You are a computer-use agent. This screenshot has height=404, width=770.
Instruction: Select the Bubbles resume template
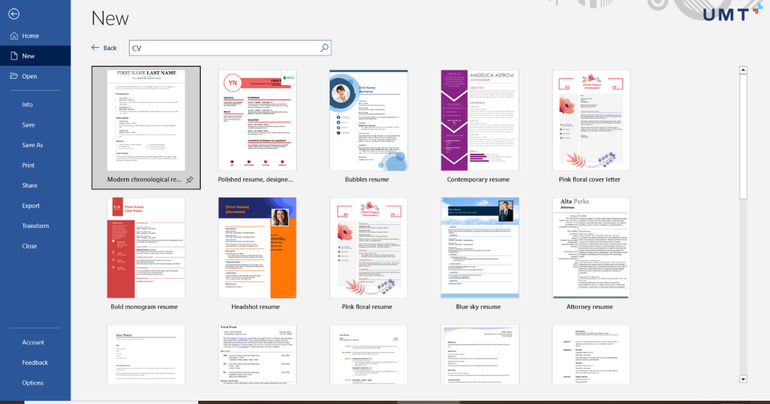[368, 121]
